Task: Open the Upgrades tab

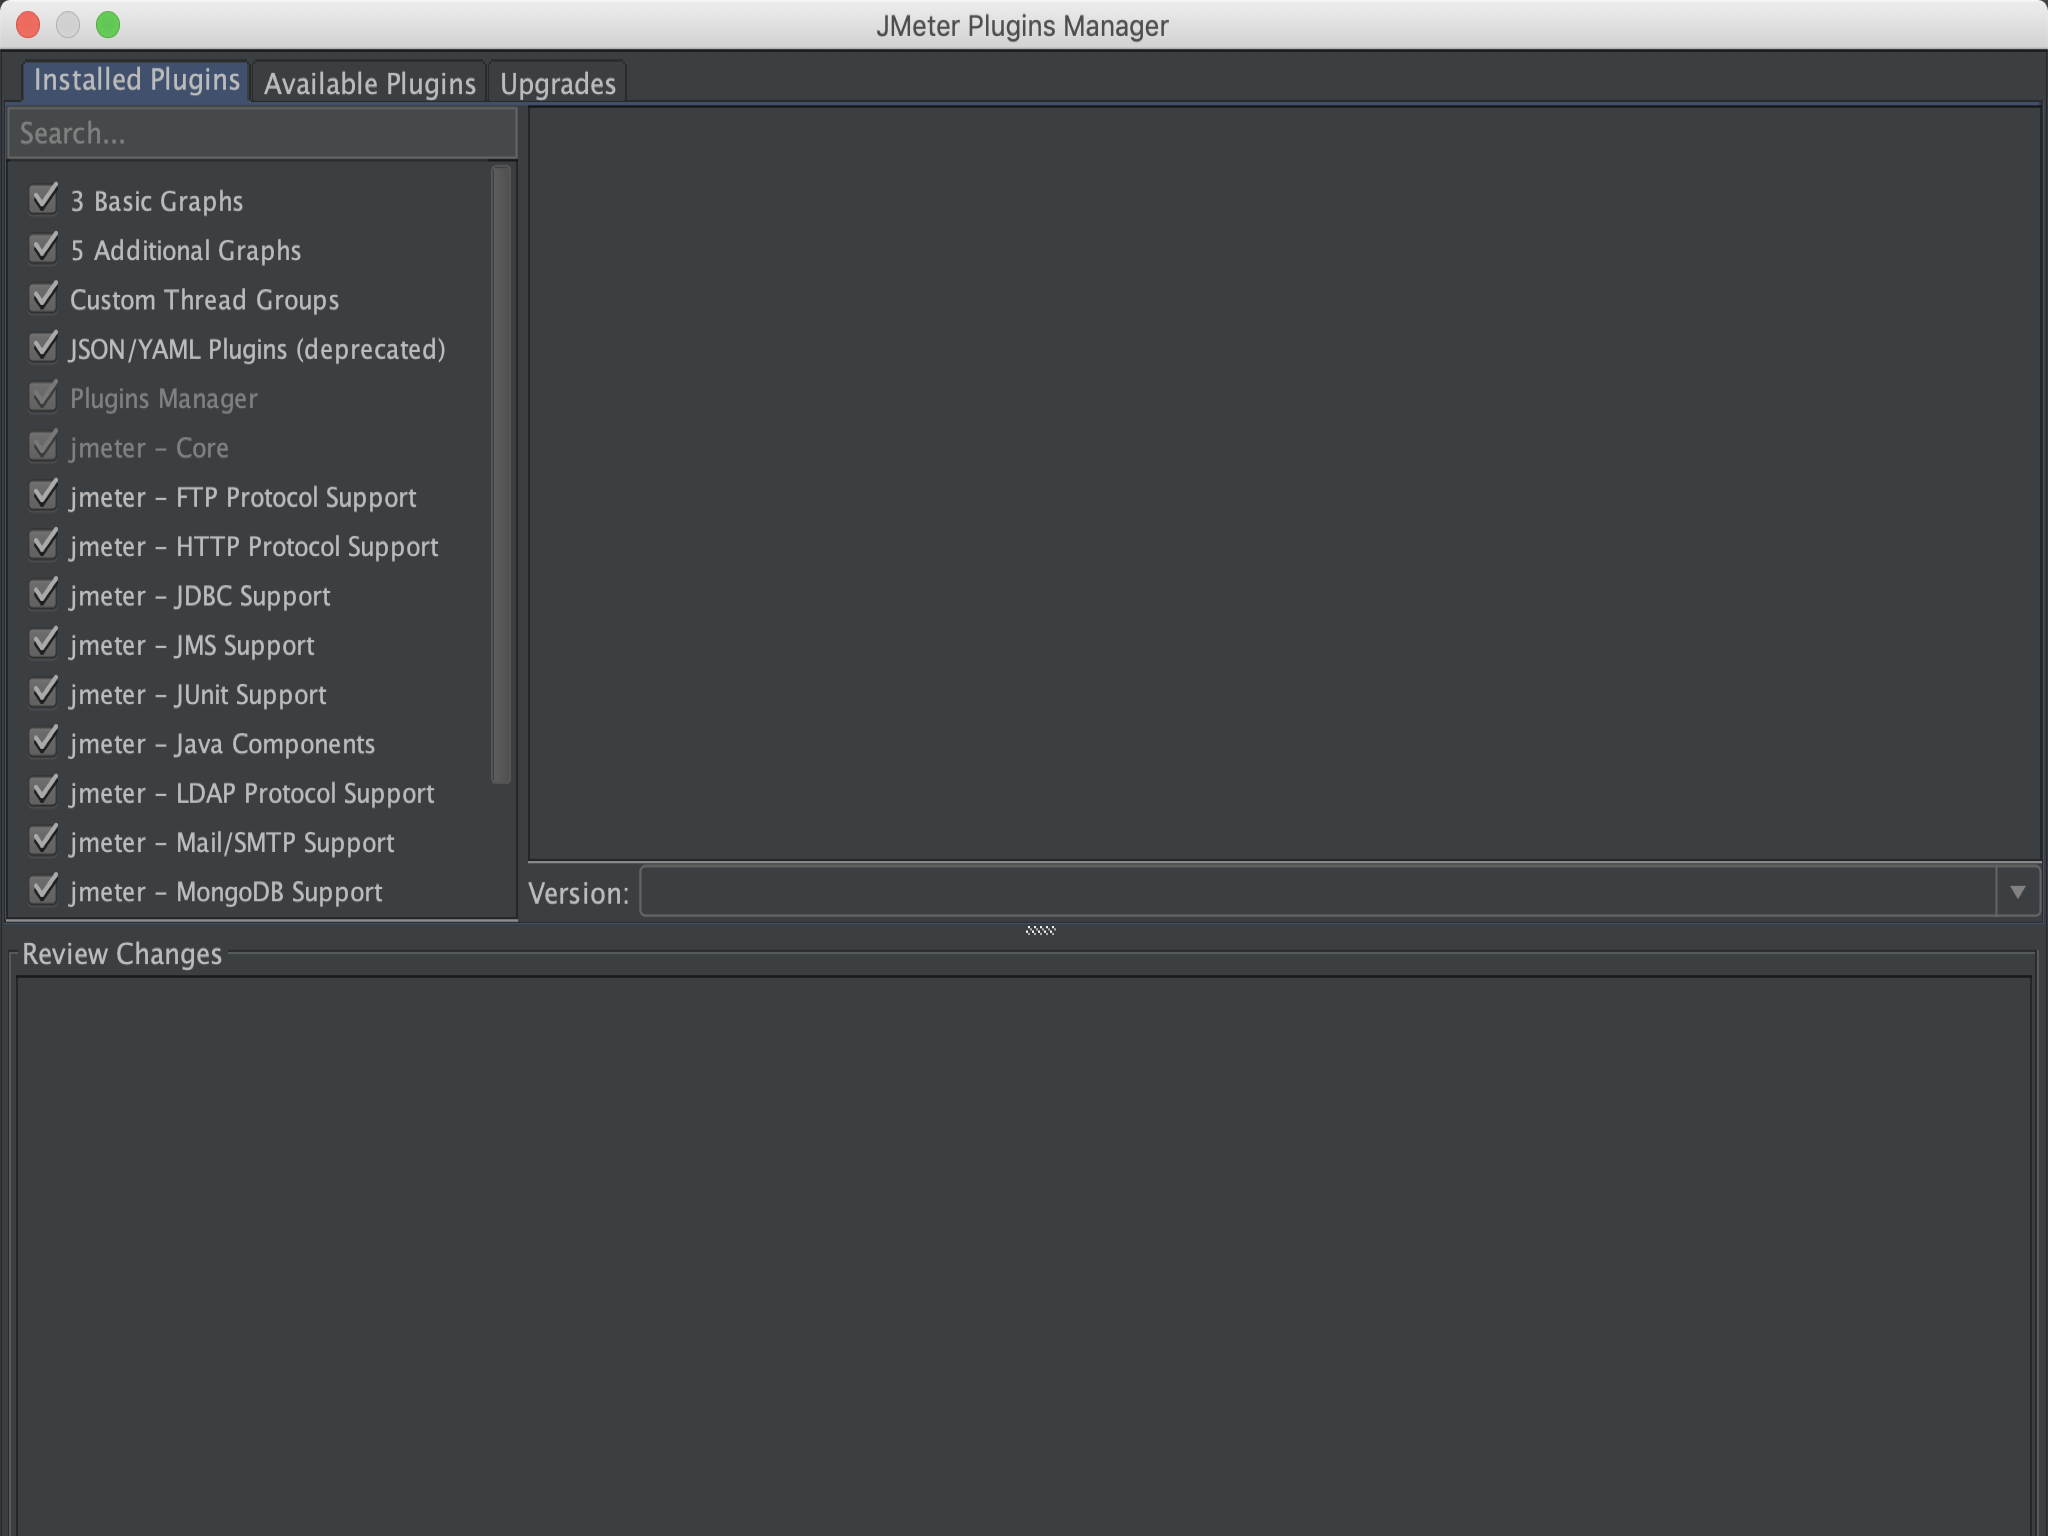Action: (x=557, y=84)
